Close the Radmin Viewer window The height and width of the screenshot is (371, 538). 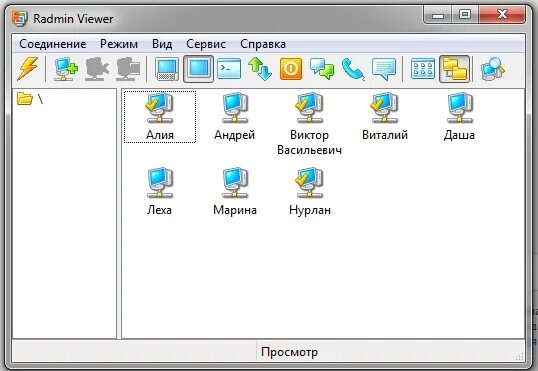pos(502,15)
